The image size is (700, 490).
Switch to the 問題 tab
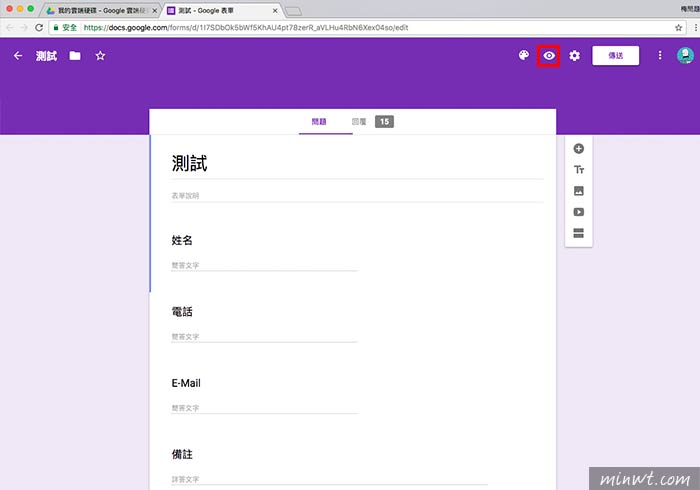coord(319,121)
